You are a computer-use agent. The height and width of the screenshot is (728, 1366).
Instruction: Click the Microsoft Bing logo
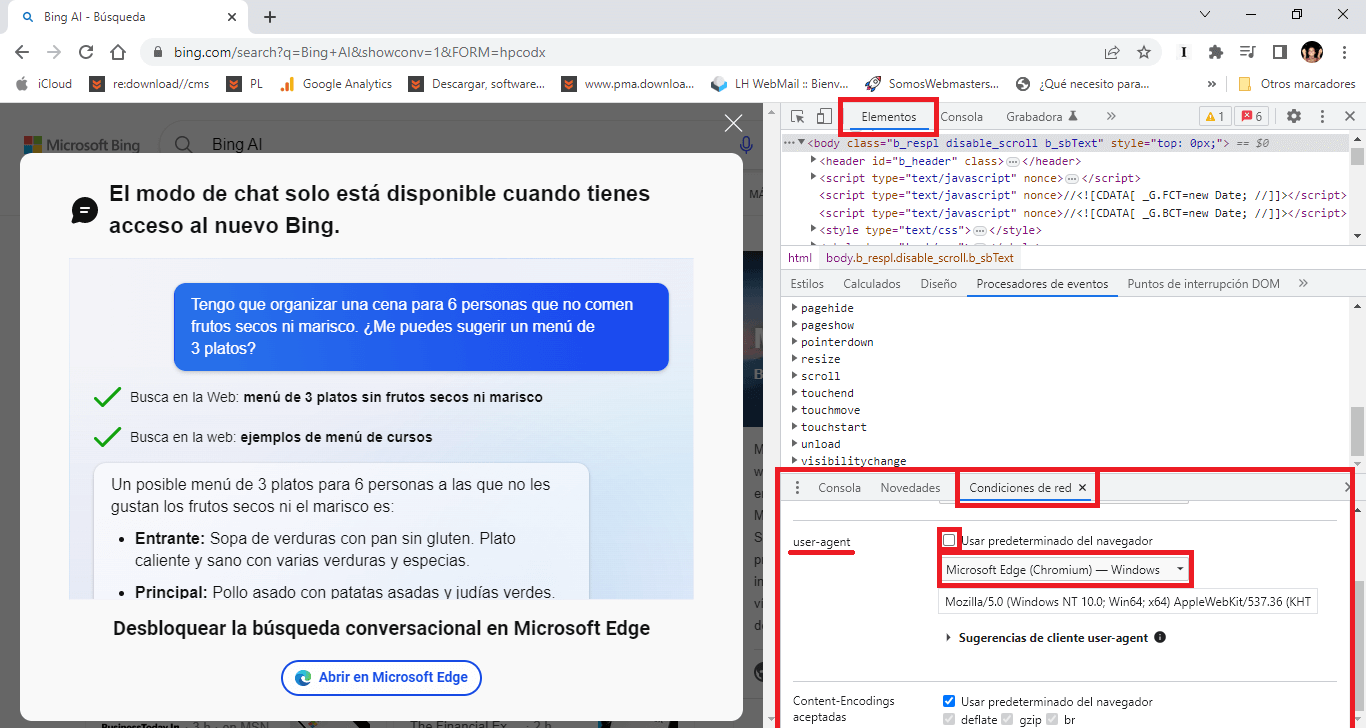pyautogui.click(x=82, y=145)
